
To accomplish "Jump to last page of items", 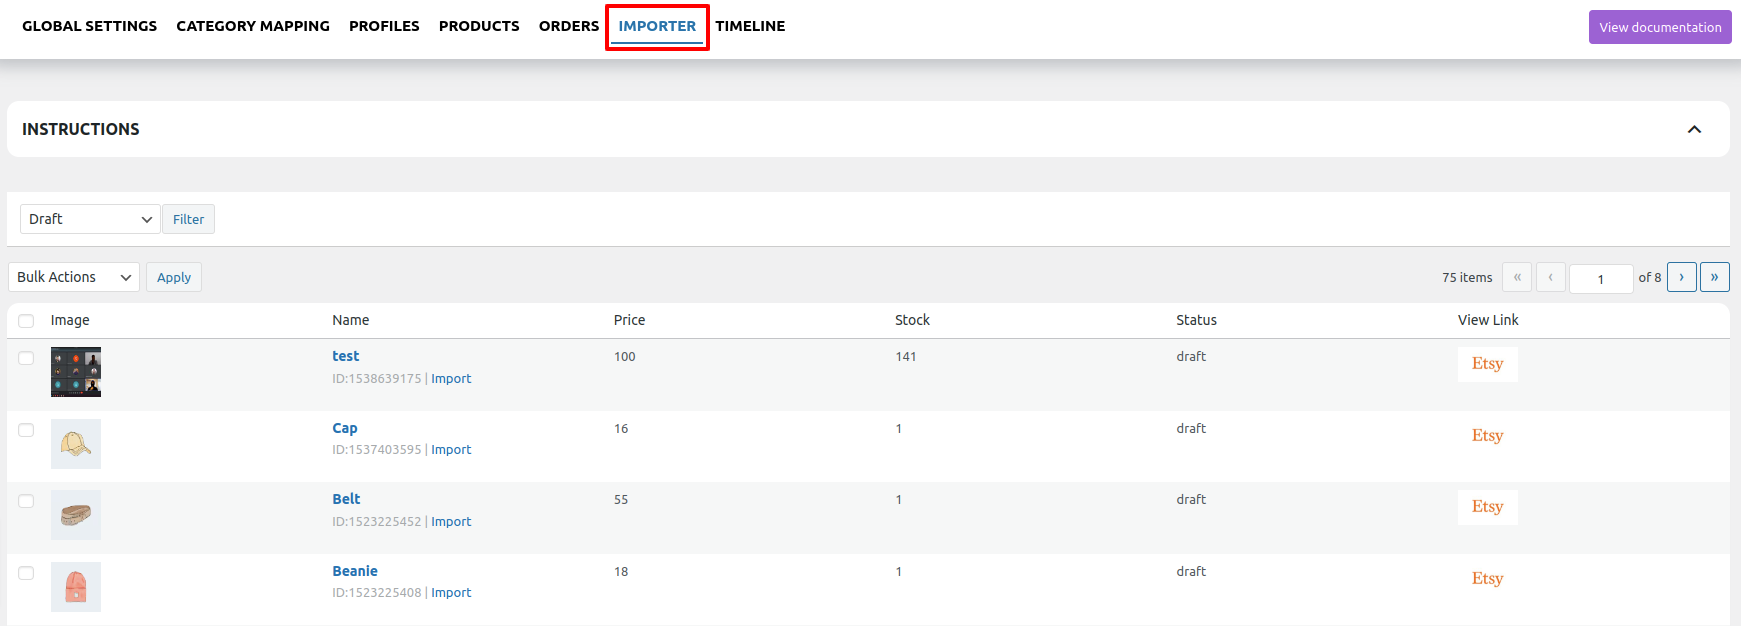I will click(x=1714, y=277).
